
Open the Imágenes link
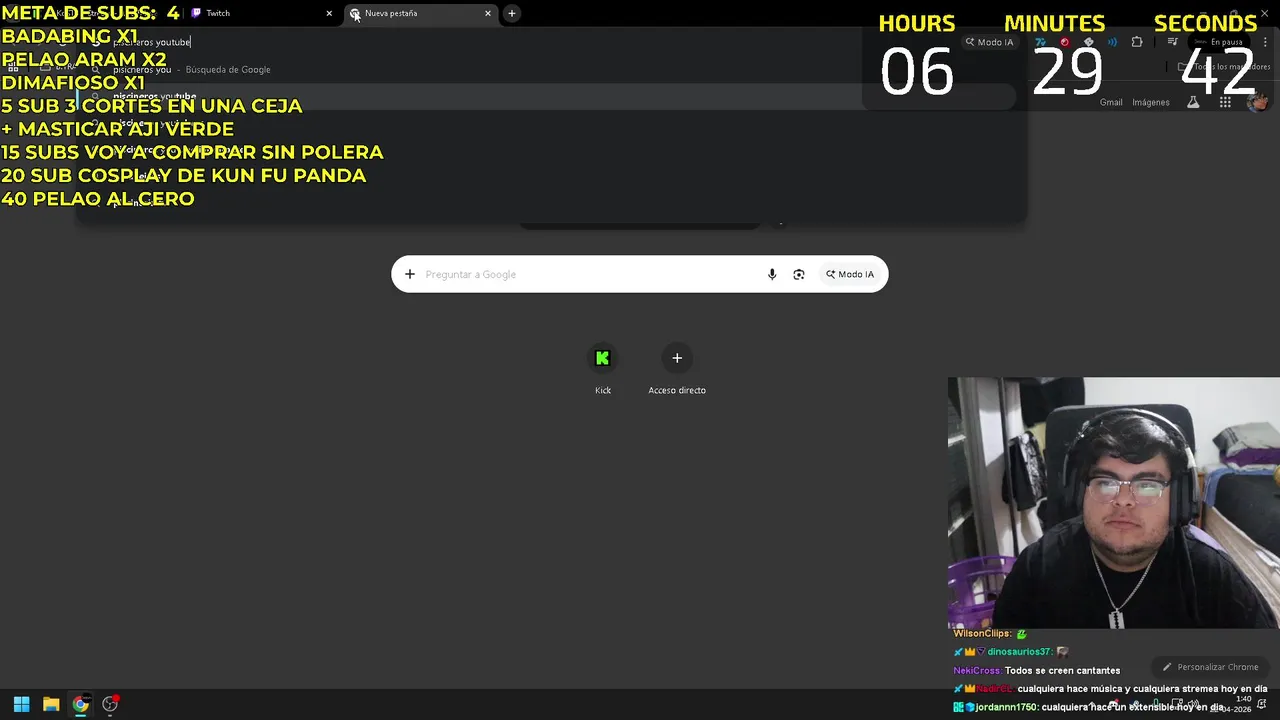(1151, 102)
